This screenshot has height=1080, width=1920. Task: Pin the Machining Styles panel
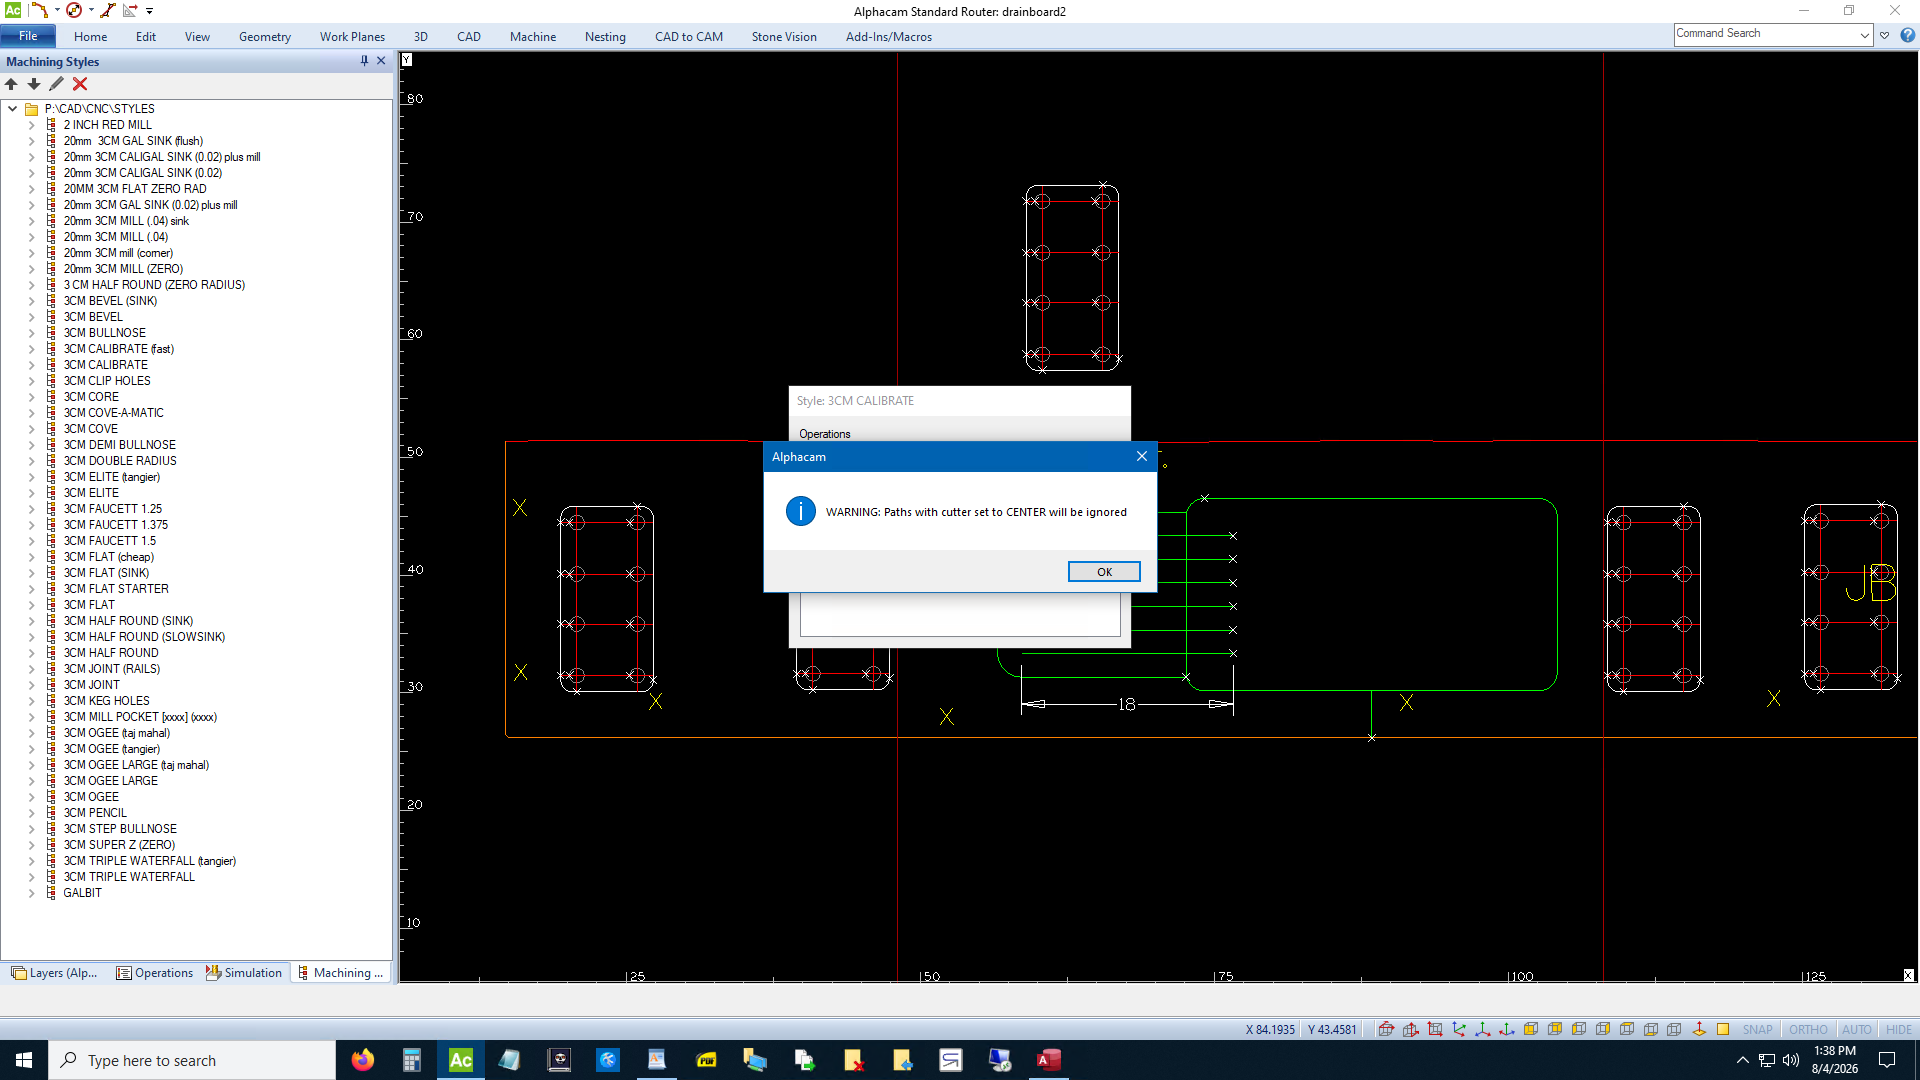tap(364, 61)
